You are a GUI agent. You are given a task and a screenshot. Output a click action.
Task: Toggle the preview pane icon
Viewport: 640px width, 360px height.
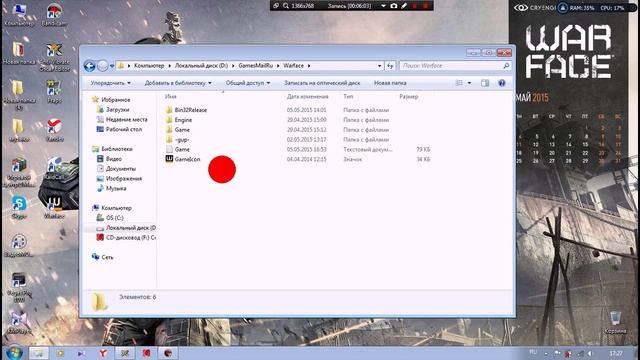(485, 83)
